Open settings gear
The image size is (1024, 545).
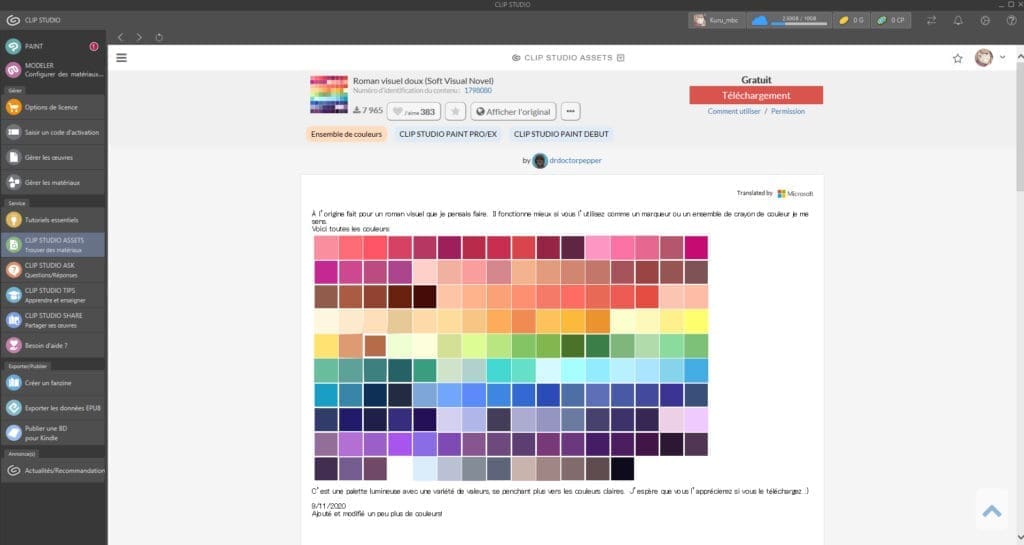[985, 20]
